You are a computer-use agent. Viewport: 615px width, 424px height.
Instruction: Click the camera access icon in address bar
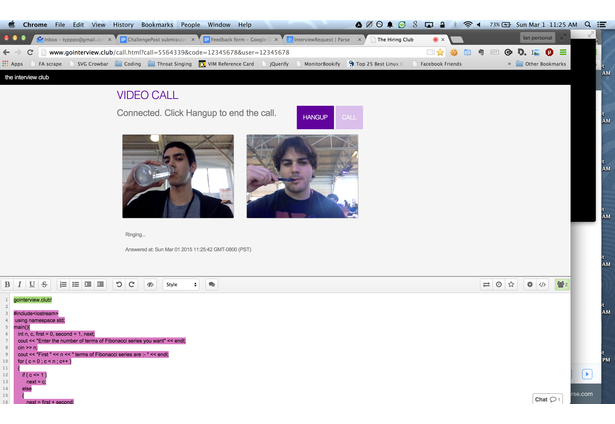[430, 52]
